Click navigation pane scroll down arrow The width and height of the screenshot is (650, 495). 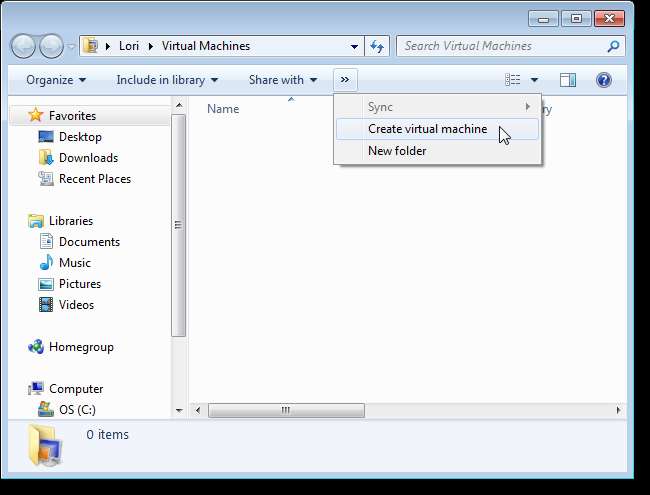tap(179, 410)
